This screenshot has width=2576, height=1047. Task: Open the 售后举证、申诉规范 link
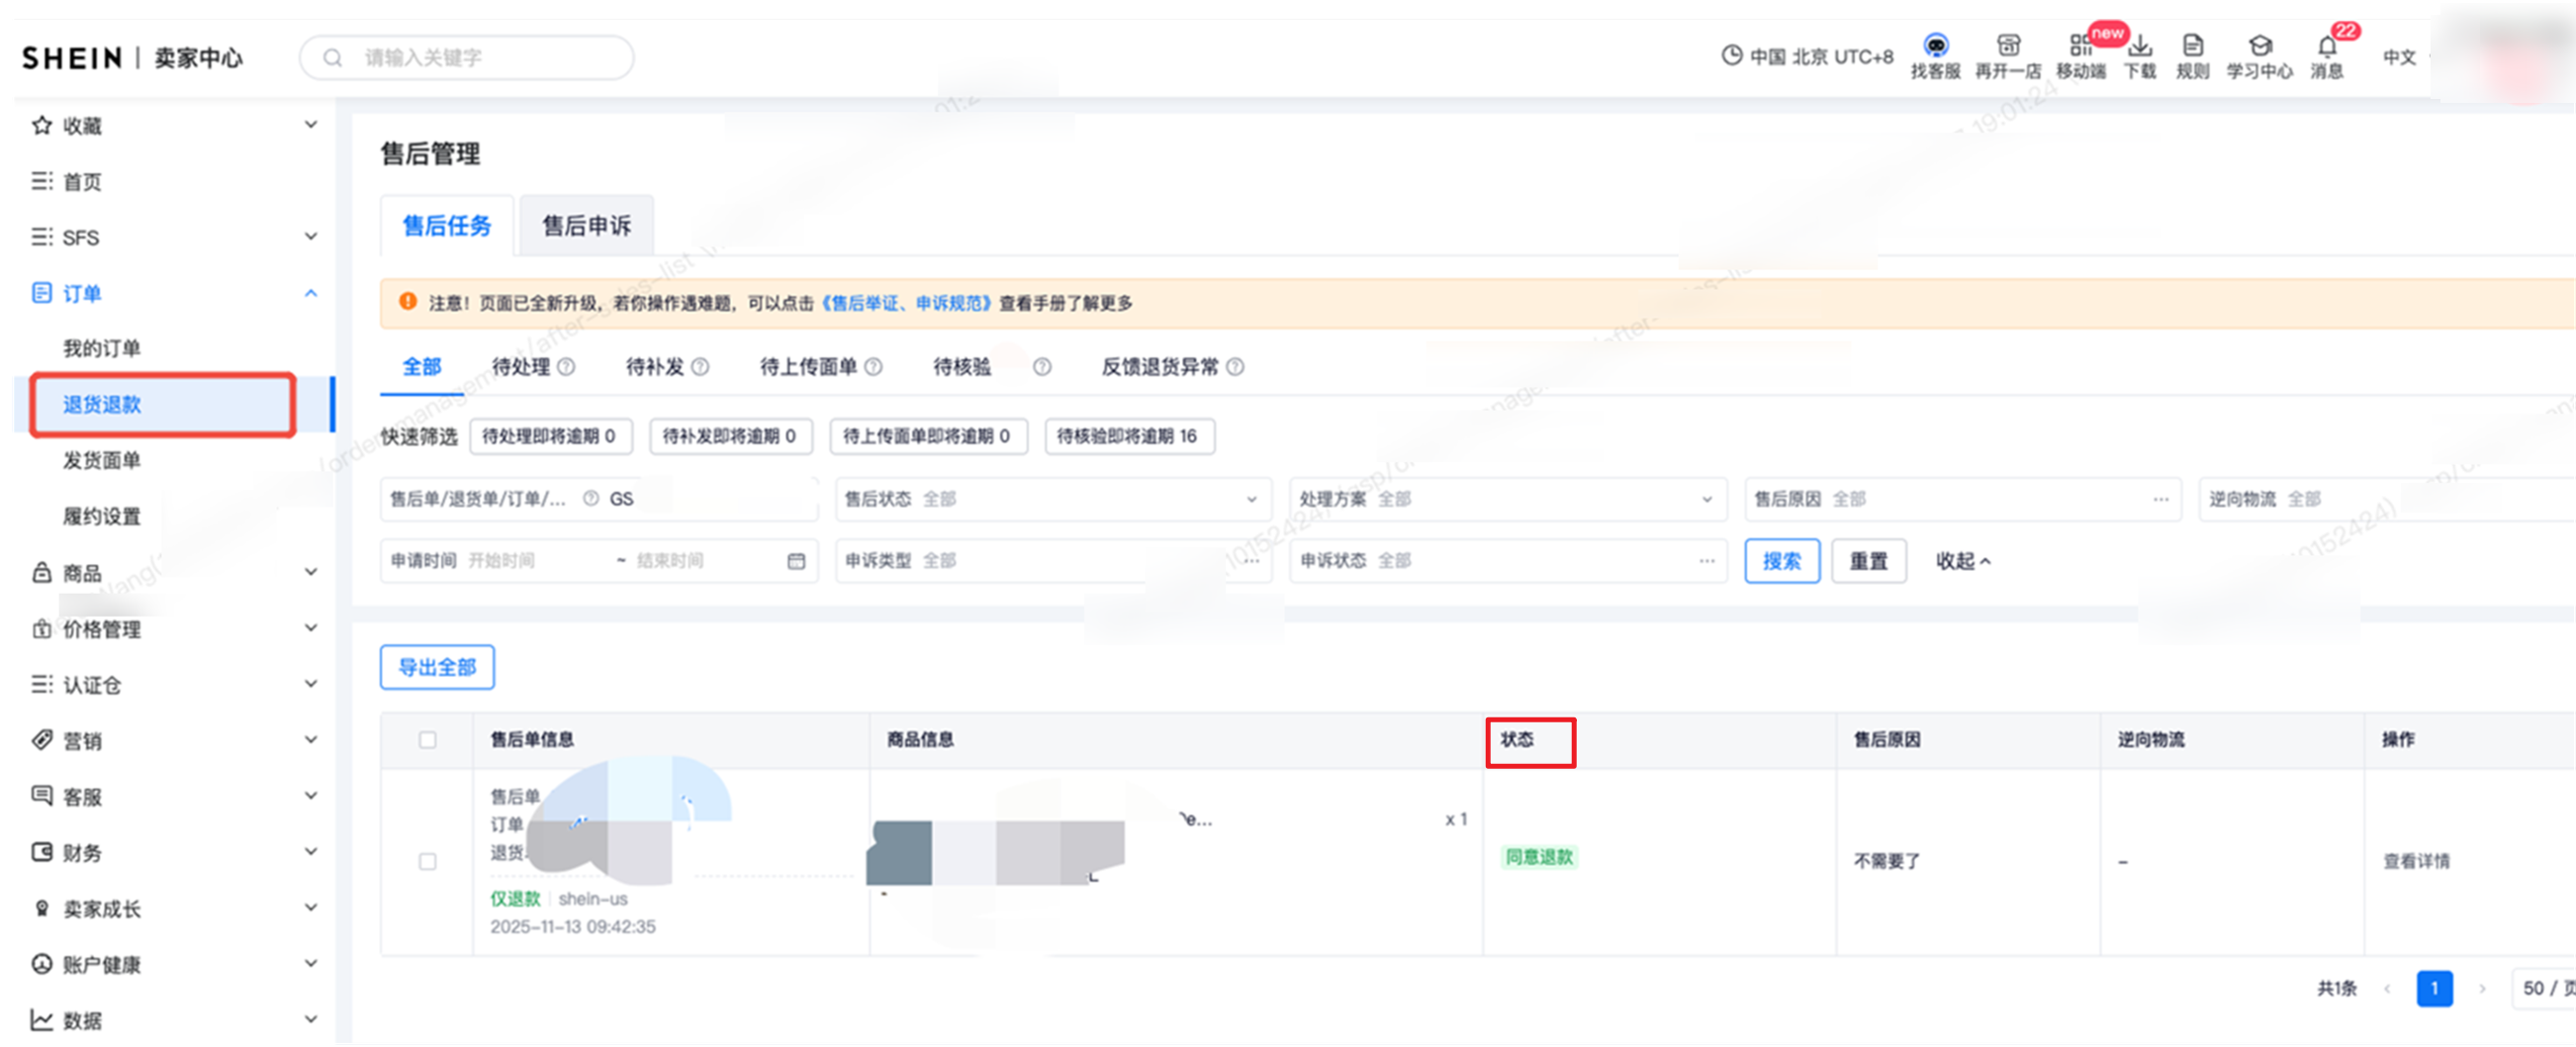tap(905, 303)
